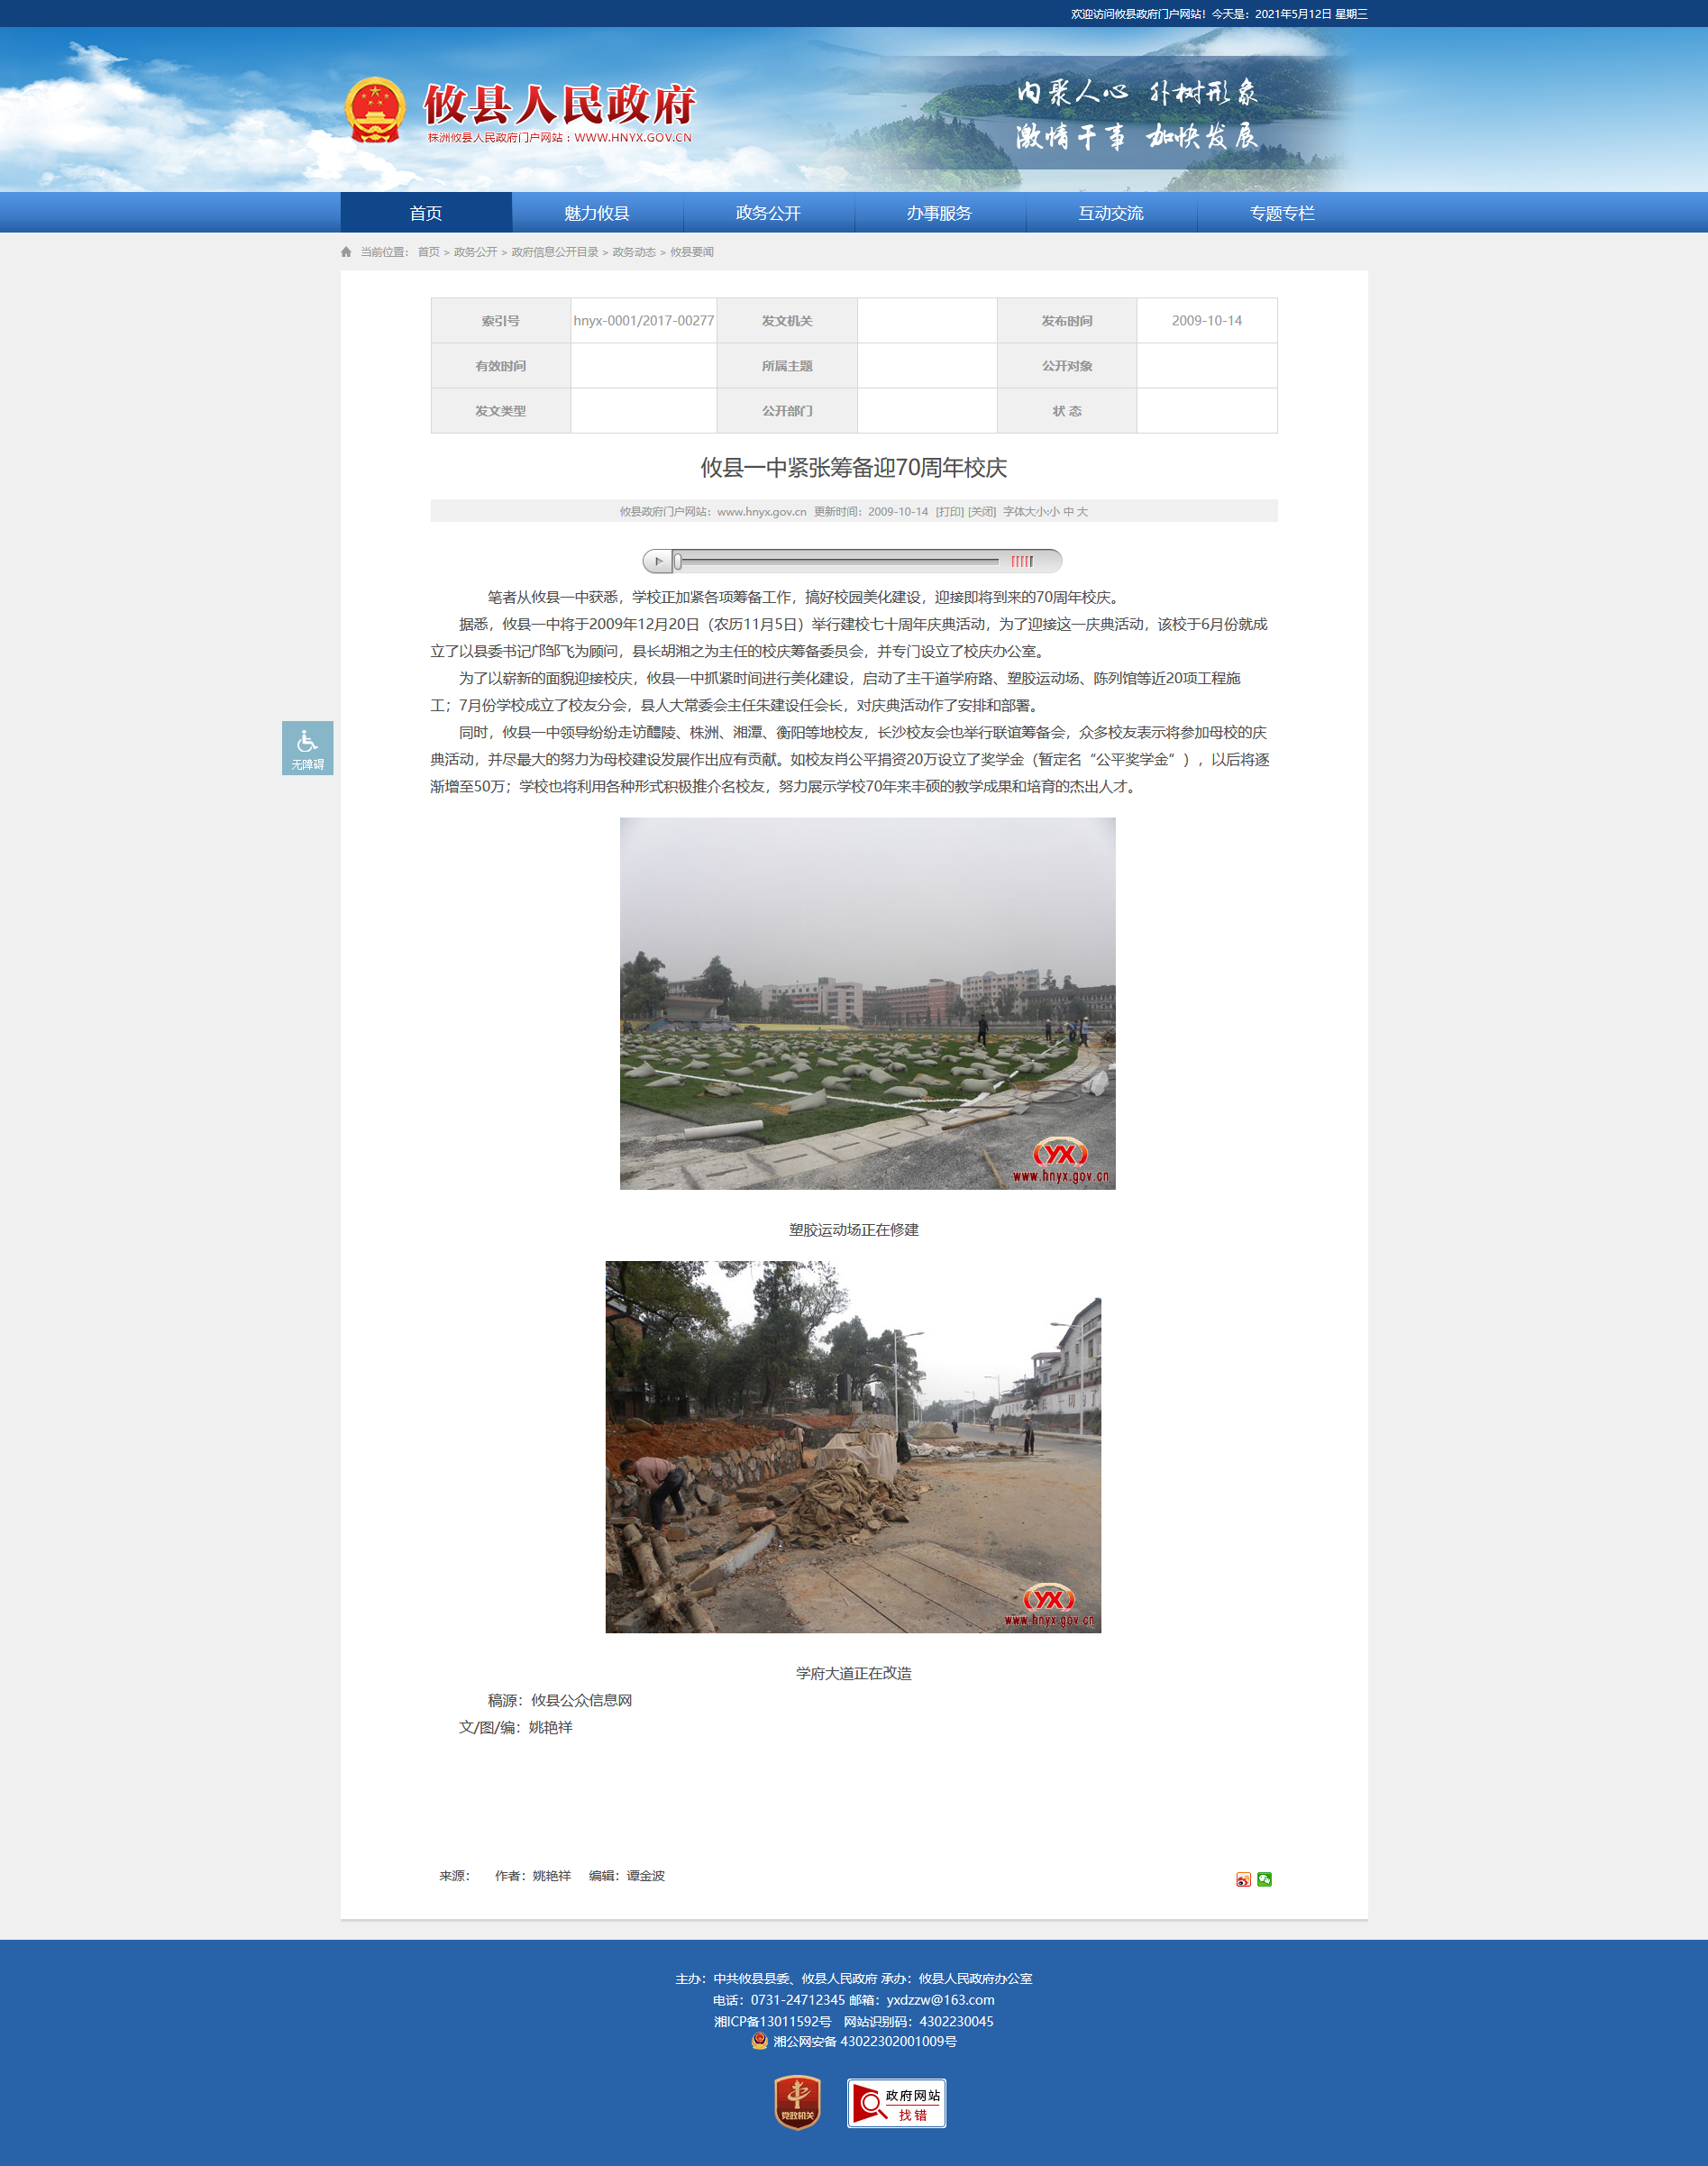Screen dimensions: 1708x2166
Task: Open the 首页 navigation tab
Action: [426, 213]
